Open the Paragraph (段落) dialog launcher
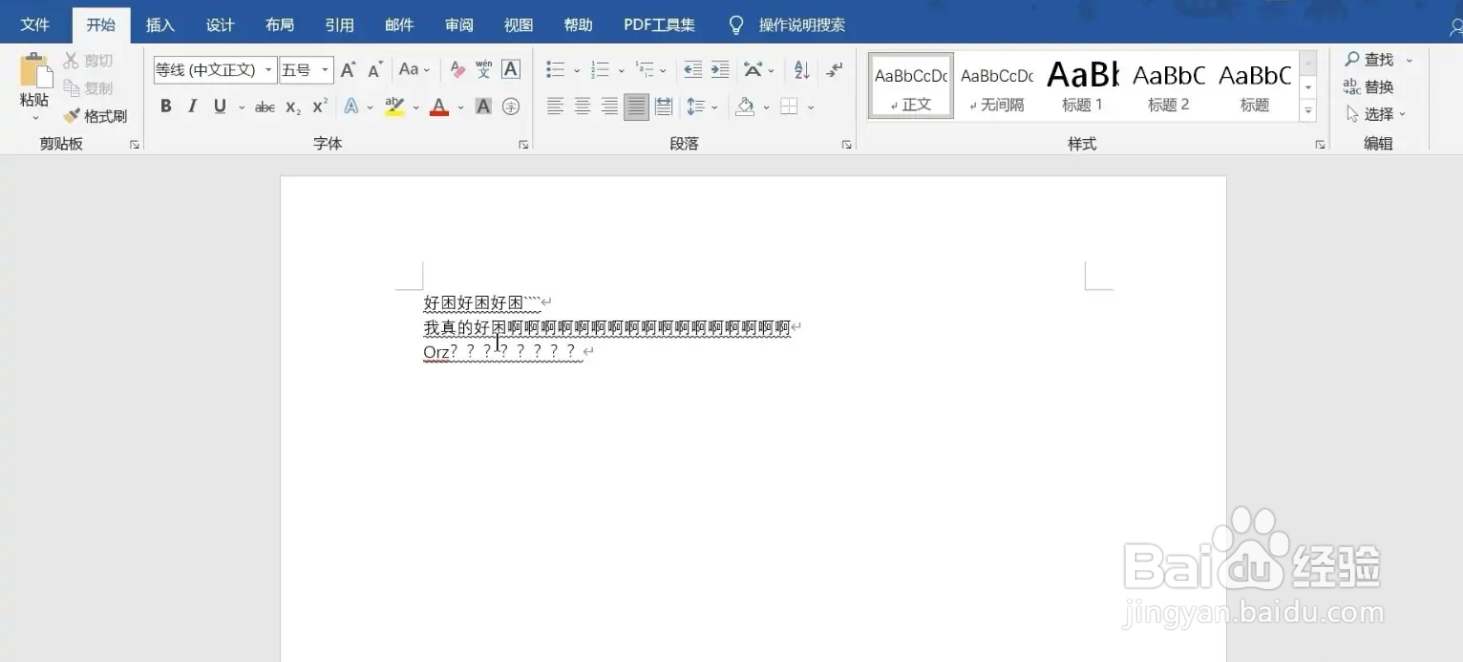This screenshot has width=1463, height=662. pyautogui.click(x=846, y=145)
